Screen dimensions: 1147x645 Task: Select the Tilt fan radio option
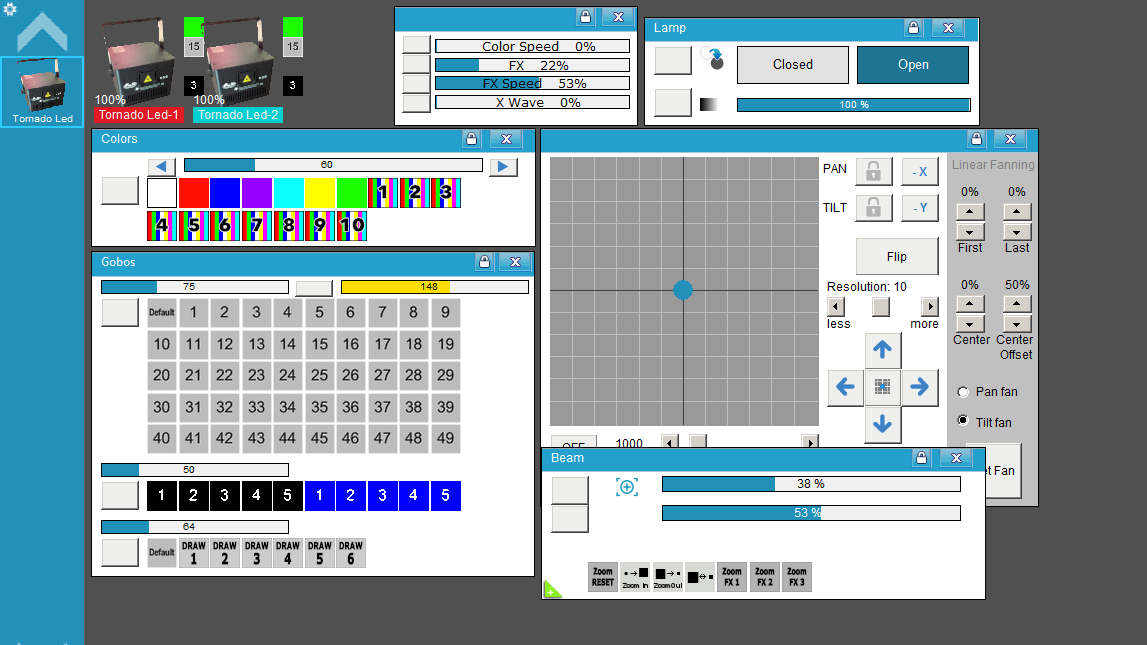tap(963, 421)
